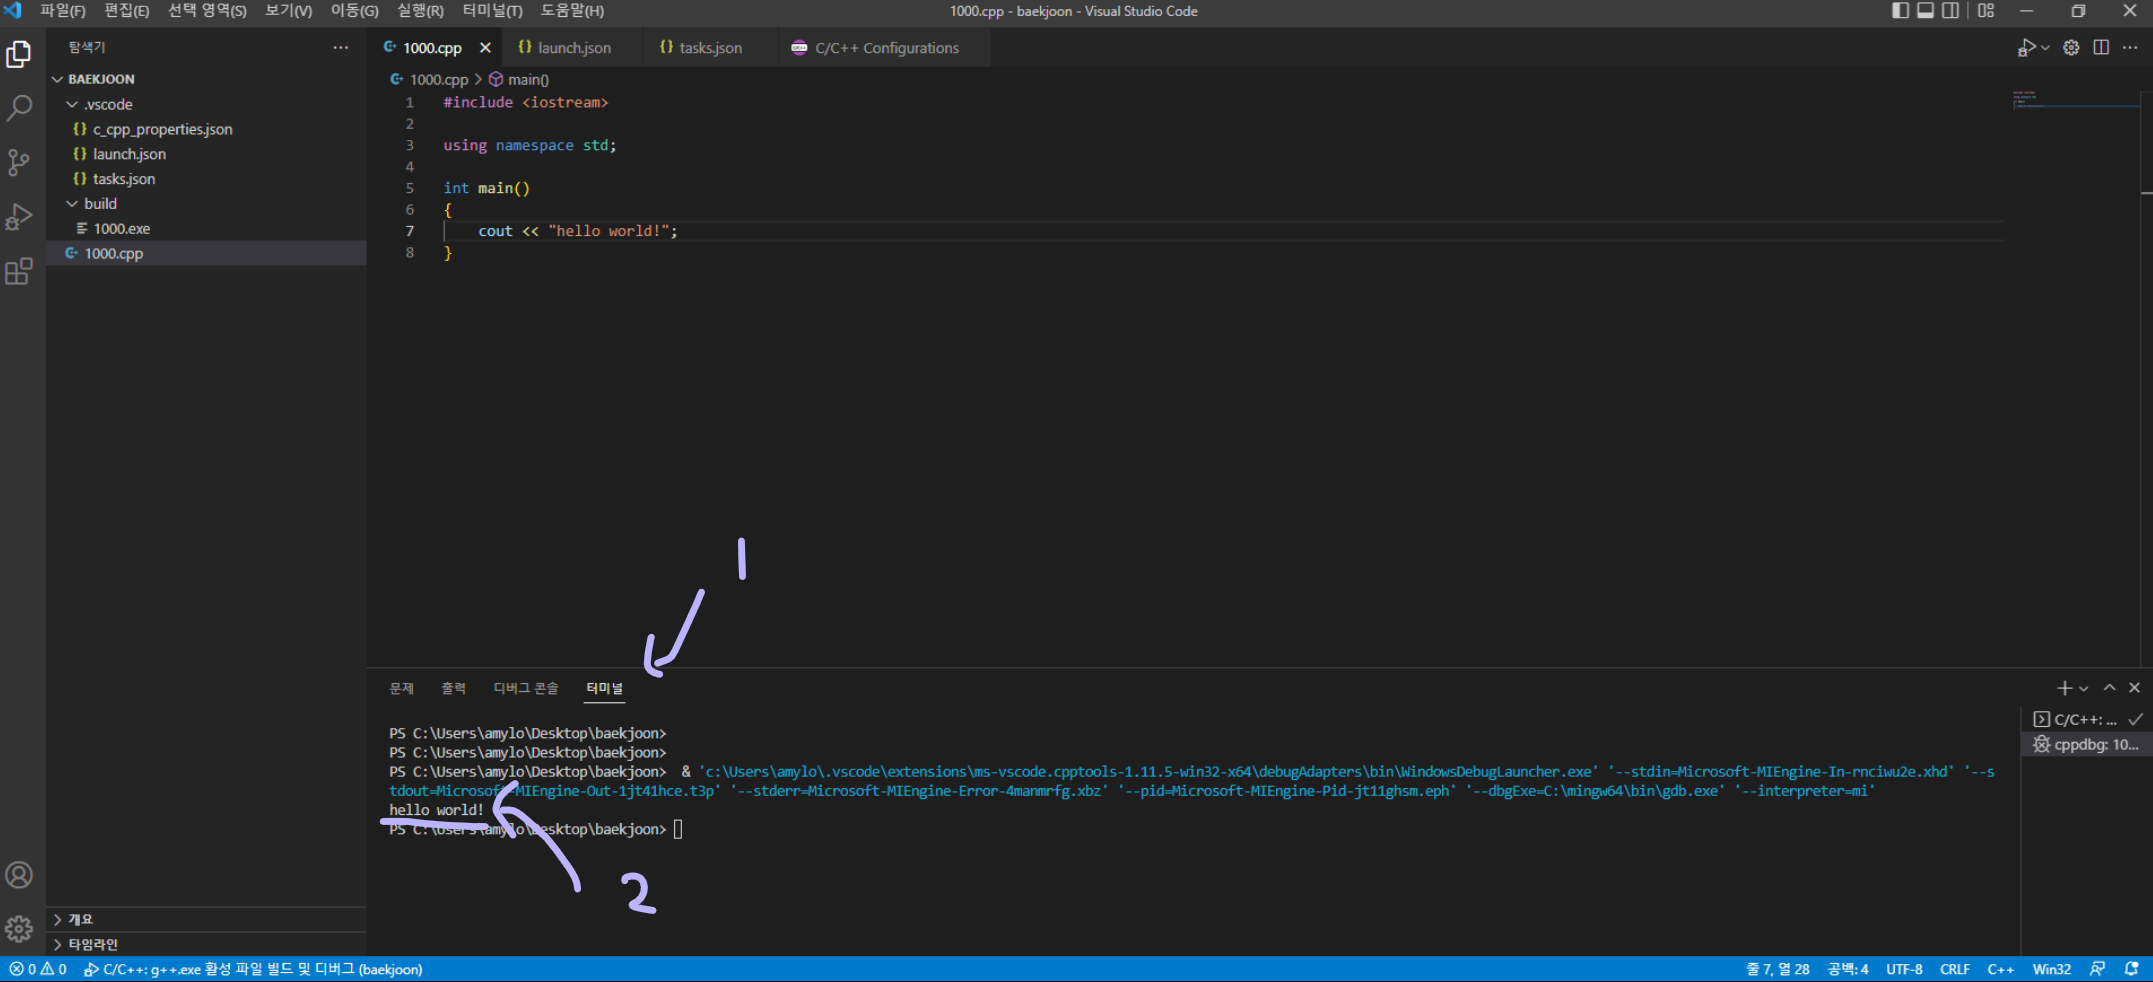The width and height of the screenshot is (2153, 982).
Task: Collapse the BAEKJOON workspace folder
Action: pyautogui.click(x=206, y=79)
